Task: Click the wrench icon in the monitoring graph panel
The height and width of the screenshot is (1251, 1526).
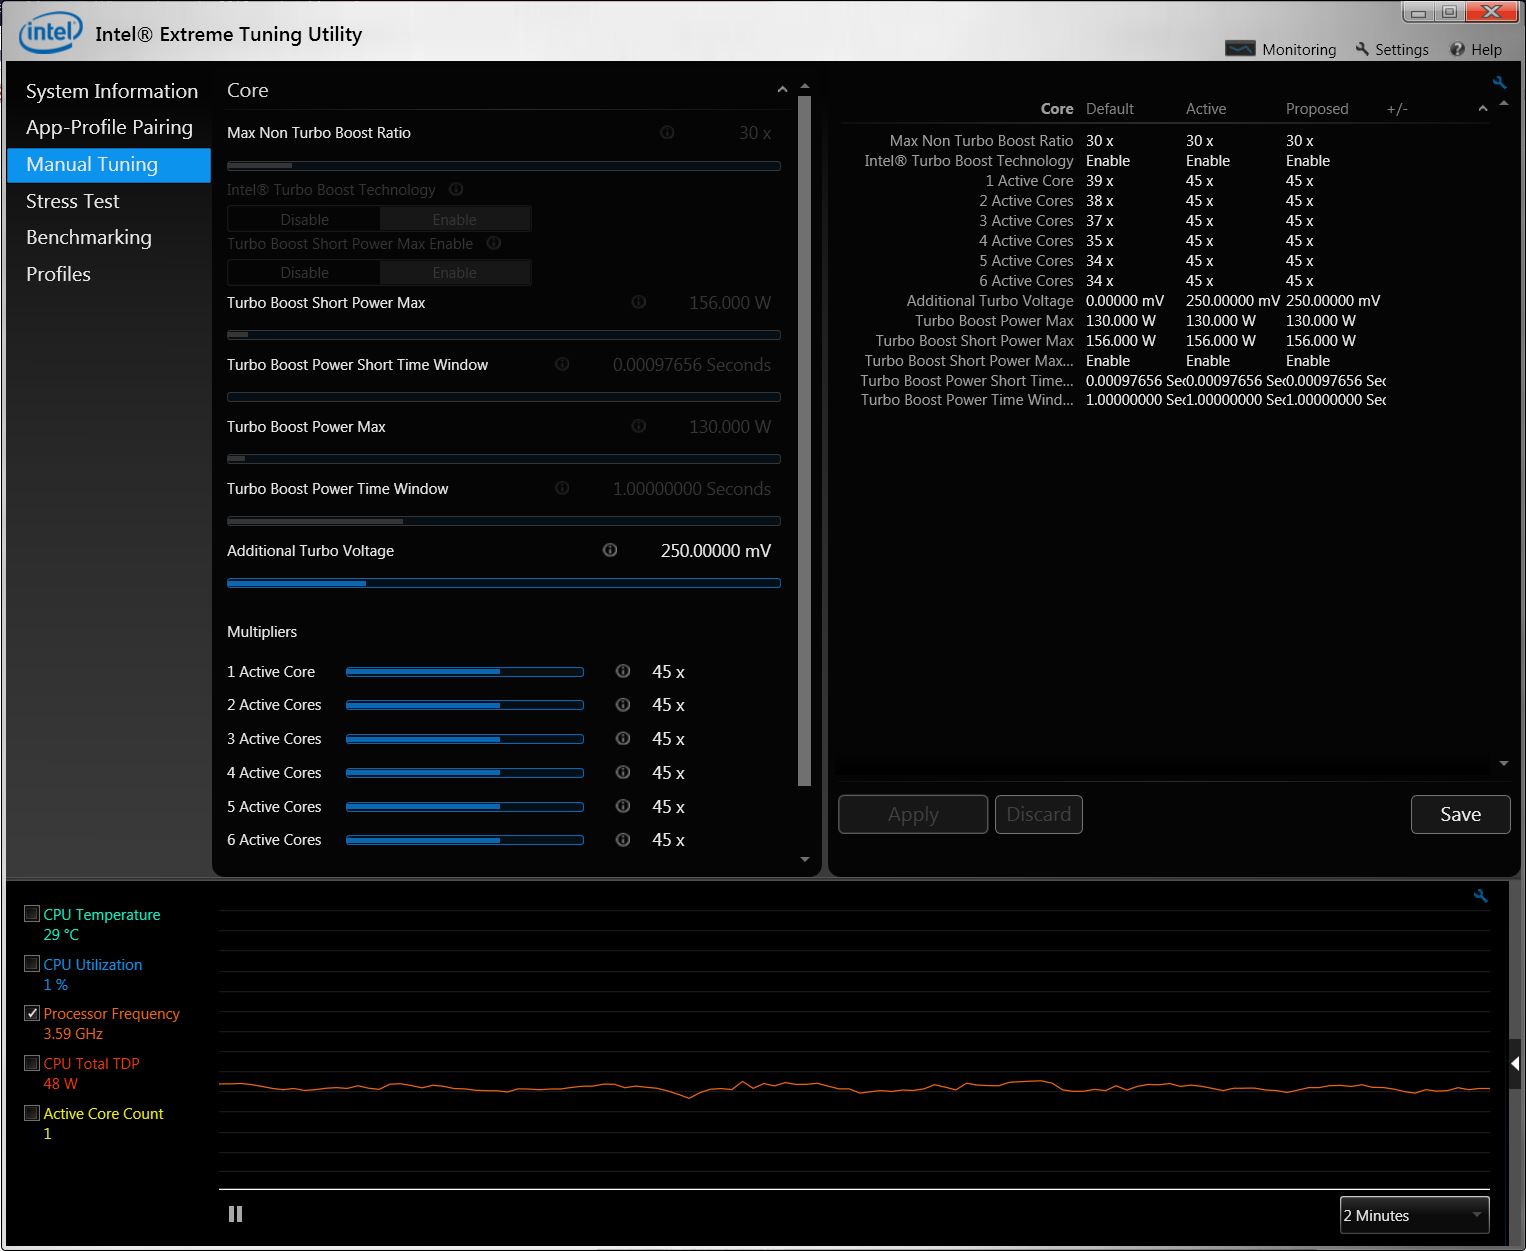Action: (x=1481, y=897)
